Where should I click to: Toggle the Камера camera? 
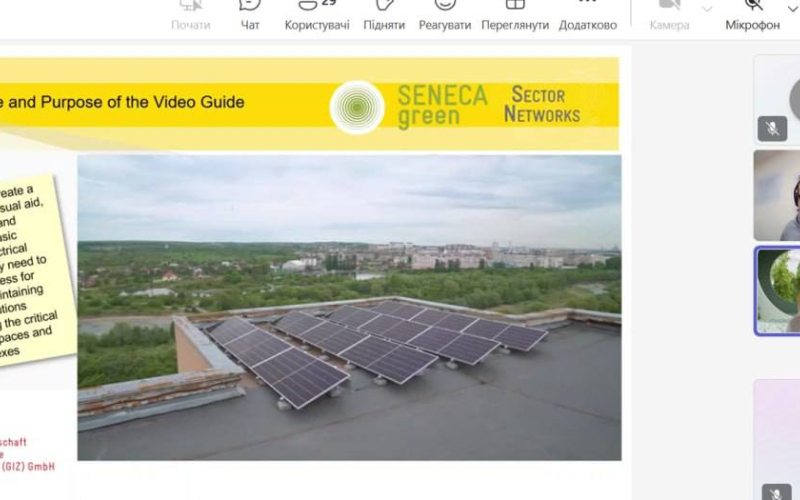pyautogui.click(x=669, y=15)
